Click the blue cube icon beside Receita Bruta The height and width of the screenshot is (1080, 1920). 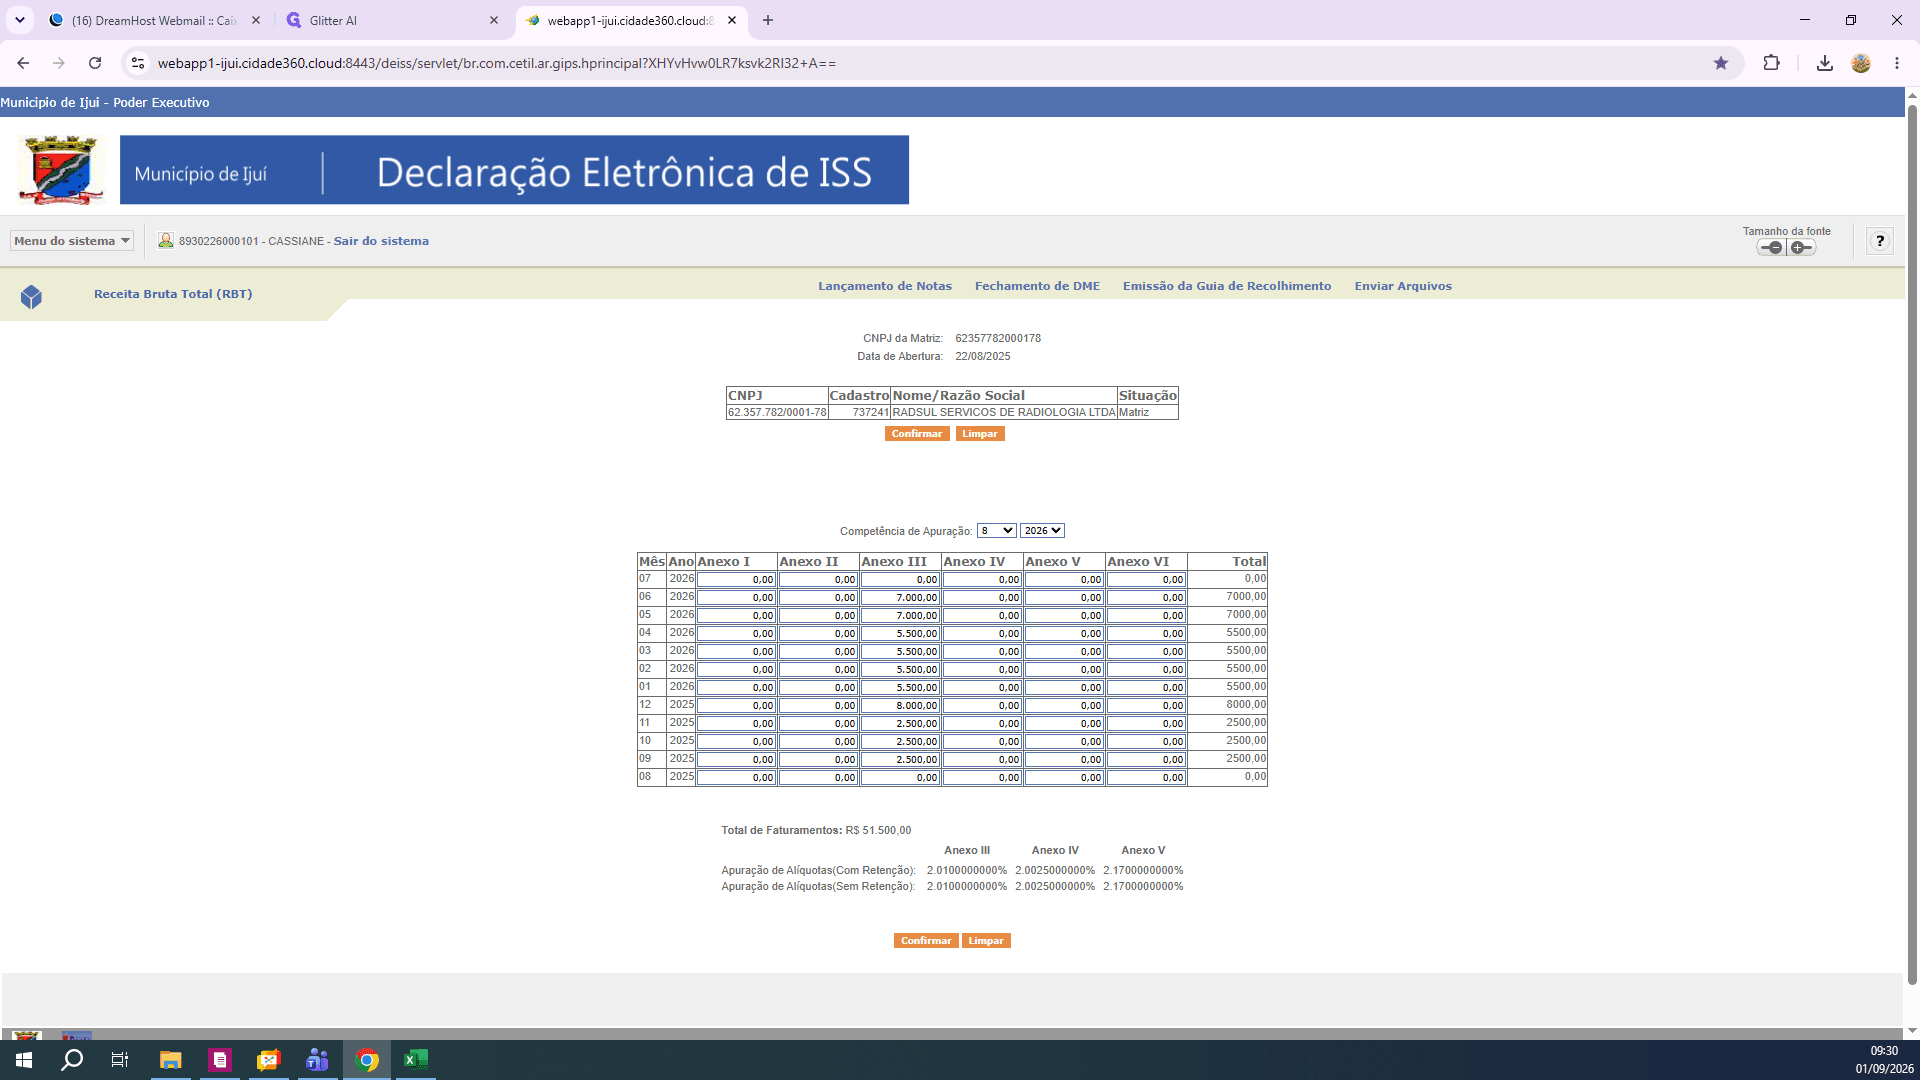[x=31, y=296]
